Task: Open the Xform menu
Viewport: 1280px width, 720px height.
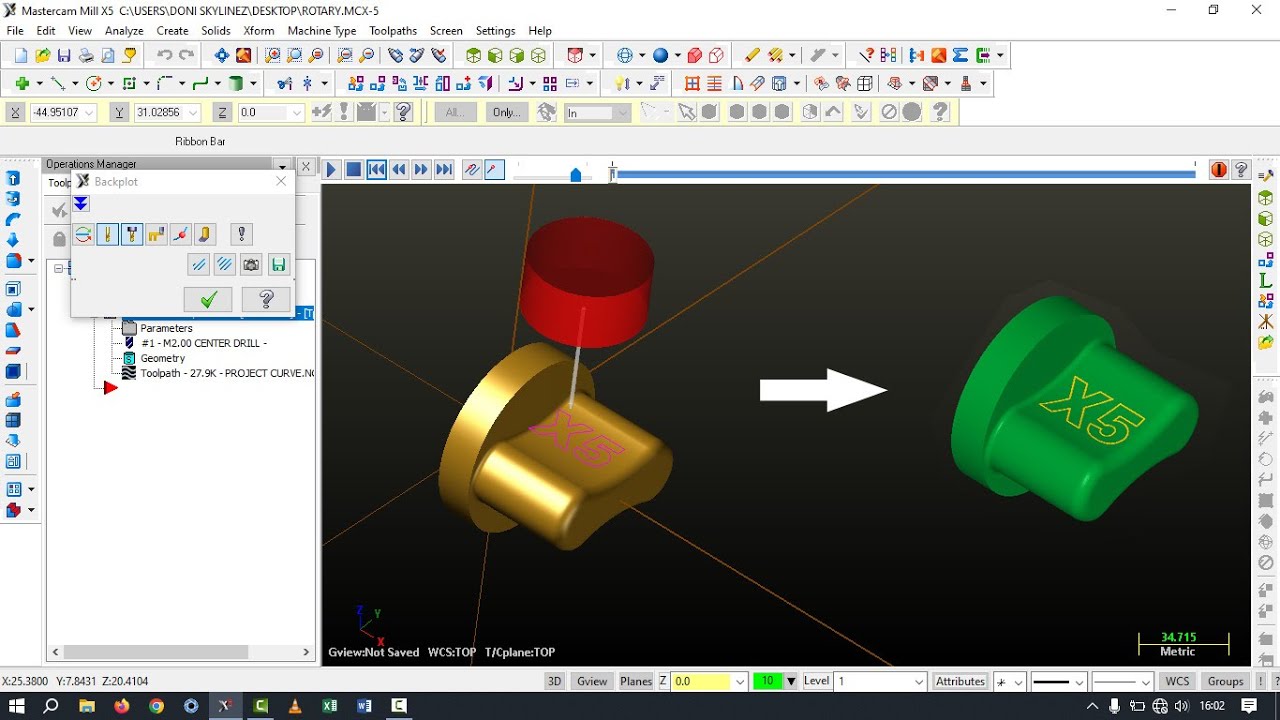Action: pyautogui.click(x=259, y=31)
